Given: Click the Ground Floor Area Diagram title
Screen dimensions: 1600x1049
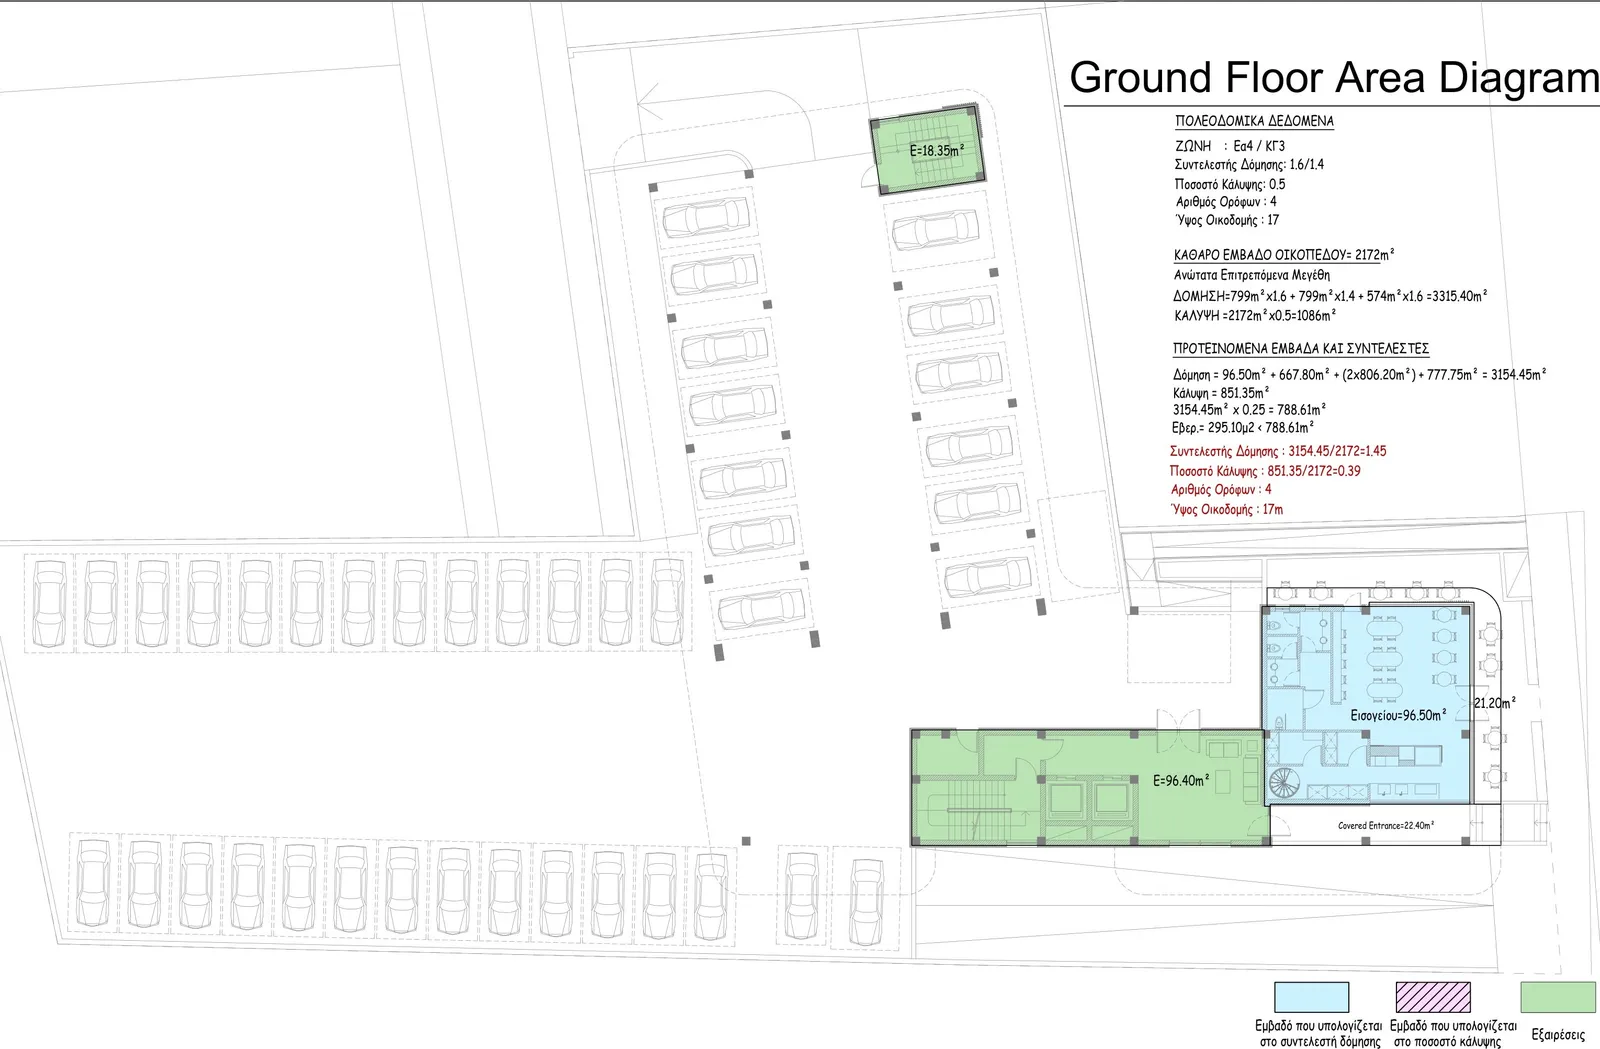Looking at the screenshot, I should click(x=1334, y=78).
